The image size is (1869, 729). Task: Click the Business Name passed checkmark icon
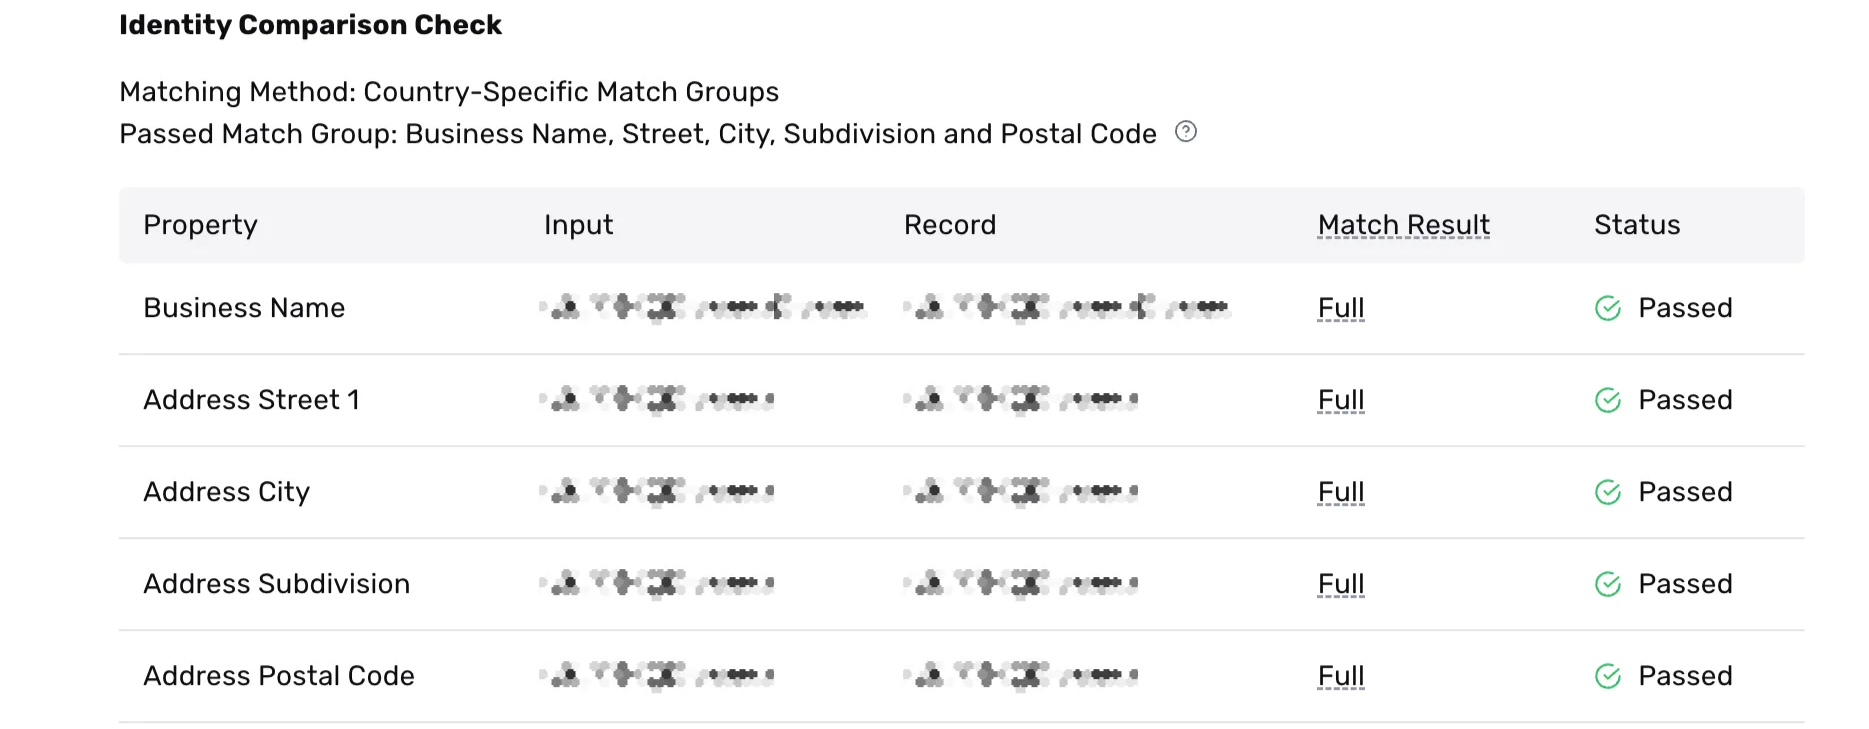click(x=1608, y=308)
